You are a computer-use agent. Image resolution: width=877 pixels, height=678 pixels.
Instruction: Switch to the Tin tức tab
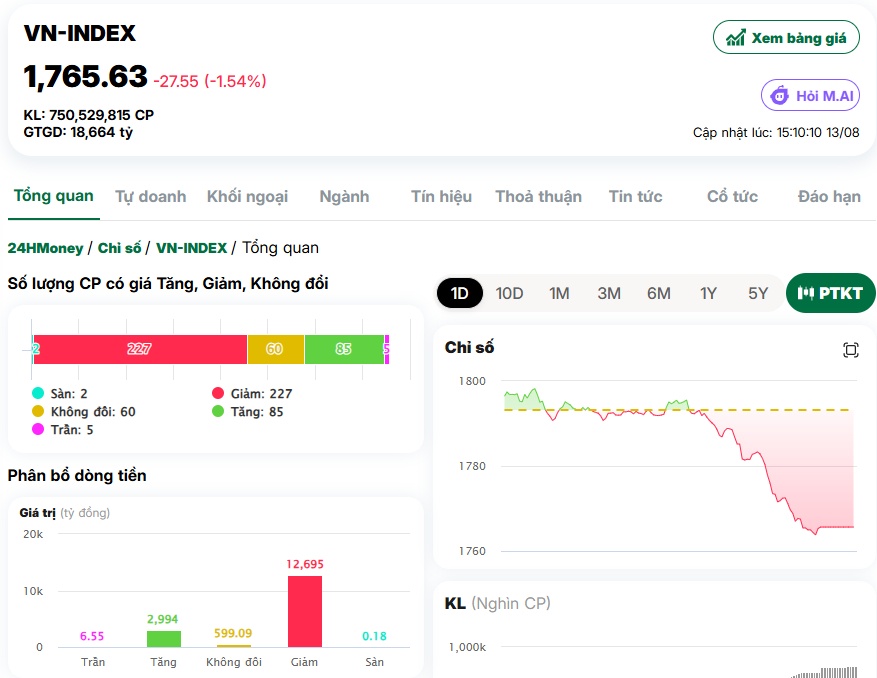635,196
